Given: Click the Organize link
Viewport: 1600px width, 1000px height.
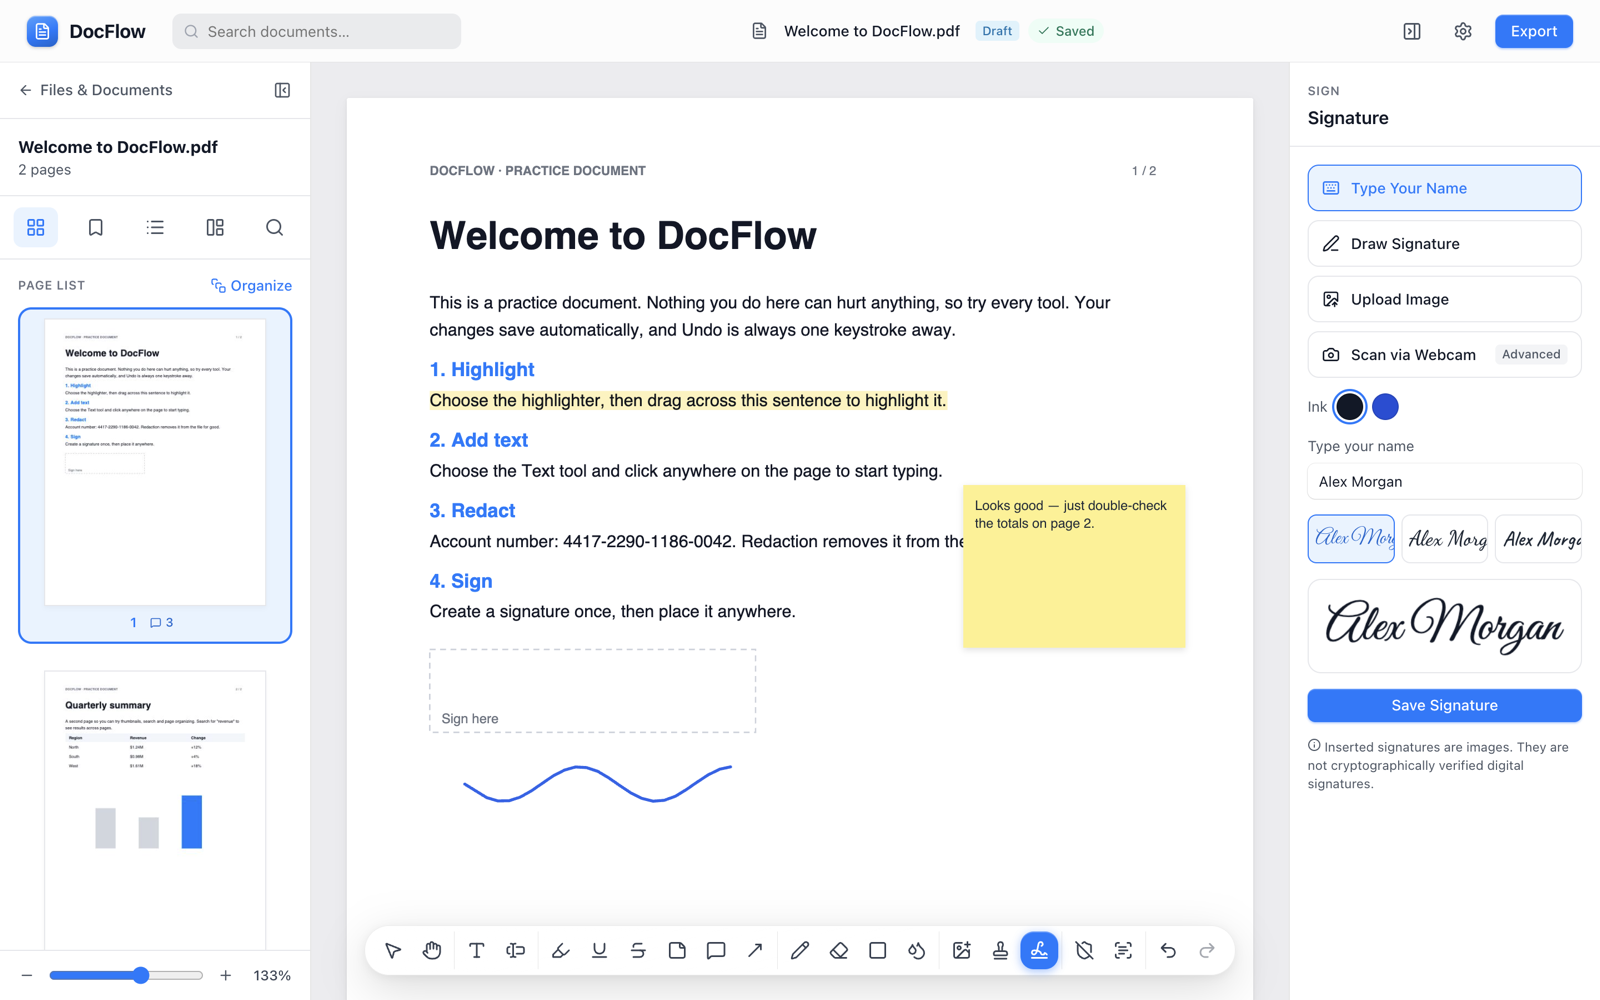Looking at the screenshot, I should 251,286.
